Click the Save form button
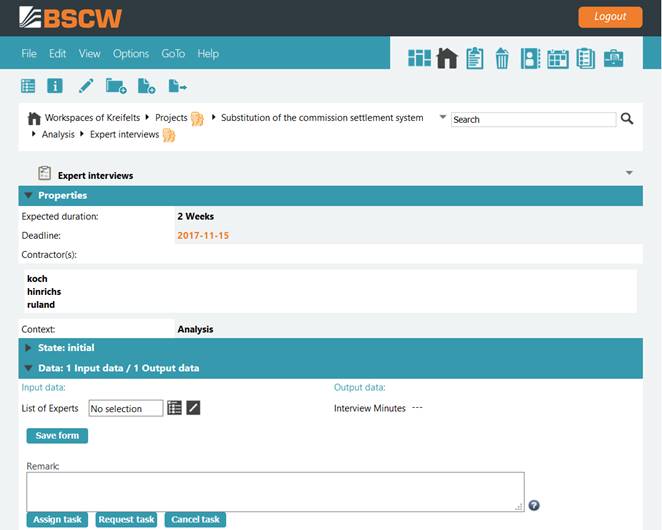 57,435
